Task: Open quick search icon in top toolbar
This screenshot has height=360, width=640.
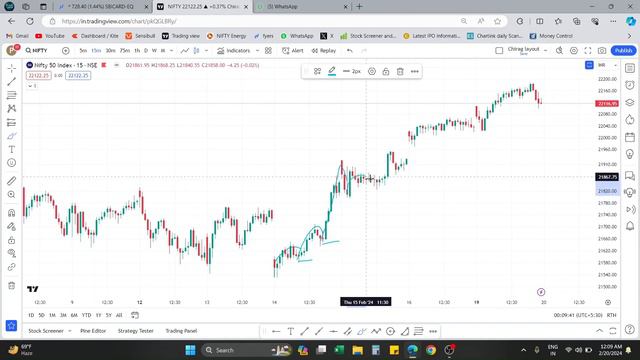Action: [559, 51]
